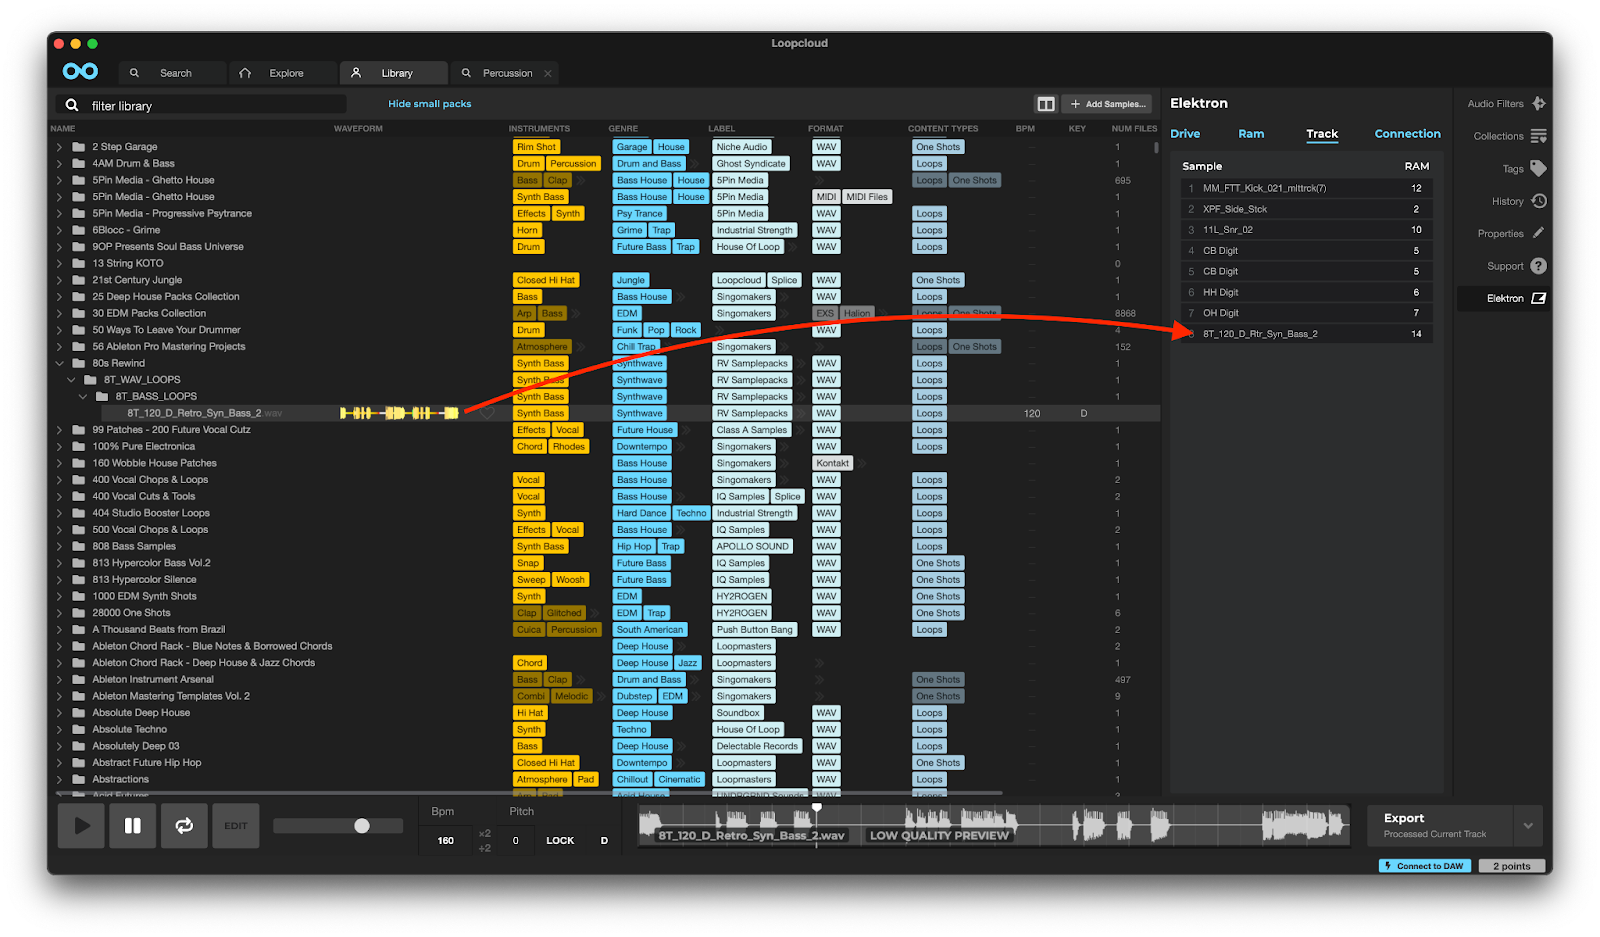Image resolution: width=1600 pixels, height=937 pixels.
Task: Collapse the 80s Rewind folder
Action: coord(60,363)
